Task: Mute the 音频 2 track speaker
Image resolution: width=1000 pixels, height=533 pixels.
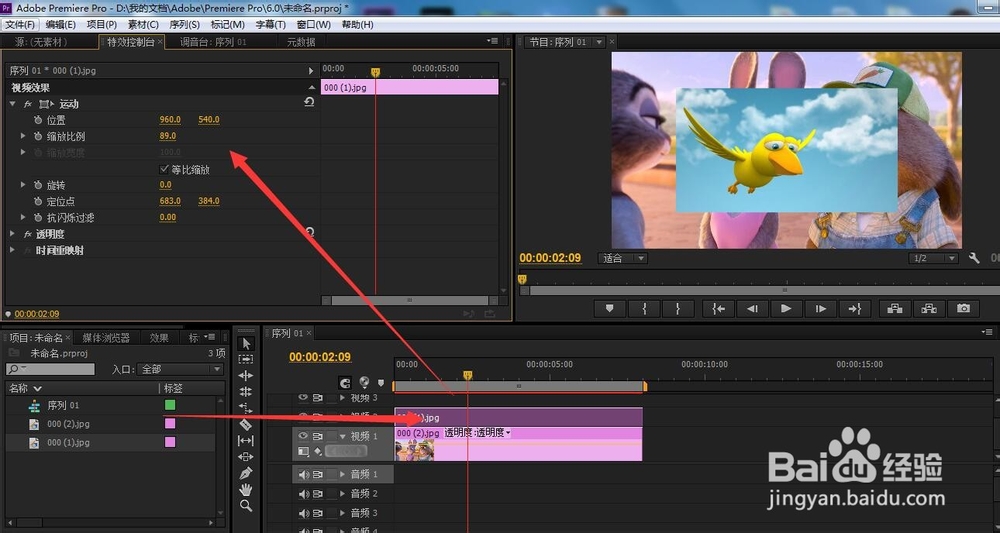Action: [304, 493]
